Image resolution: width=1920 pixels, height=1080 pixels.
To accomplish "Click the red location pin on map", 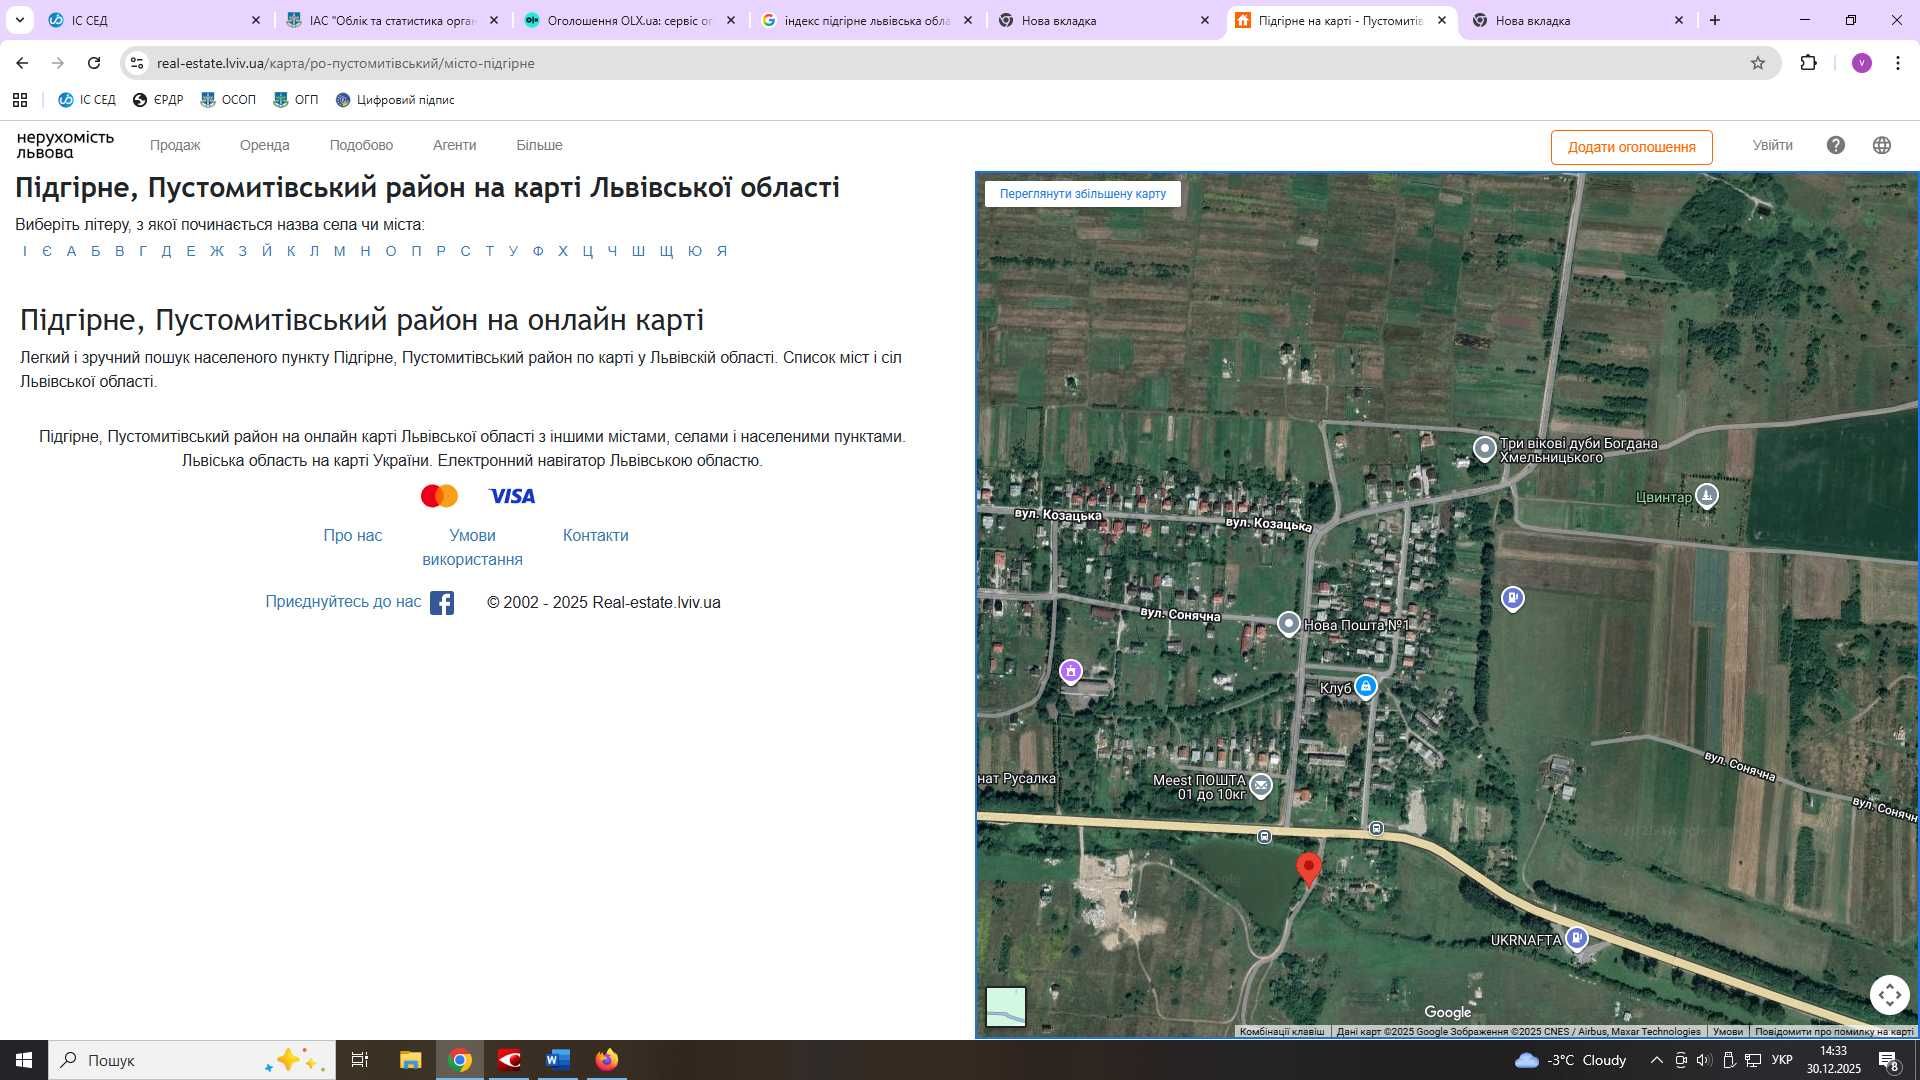I will coord(1308,866).
